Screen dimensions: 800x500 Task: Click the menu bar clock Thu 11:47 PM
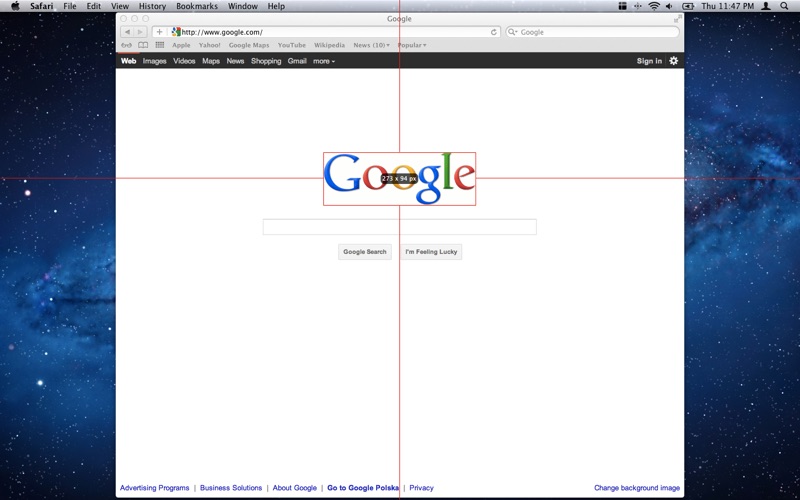[x=728, y=6]
